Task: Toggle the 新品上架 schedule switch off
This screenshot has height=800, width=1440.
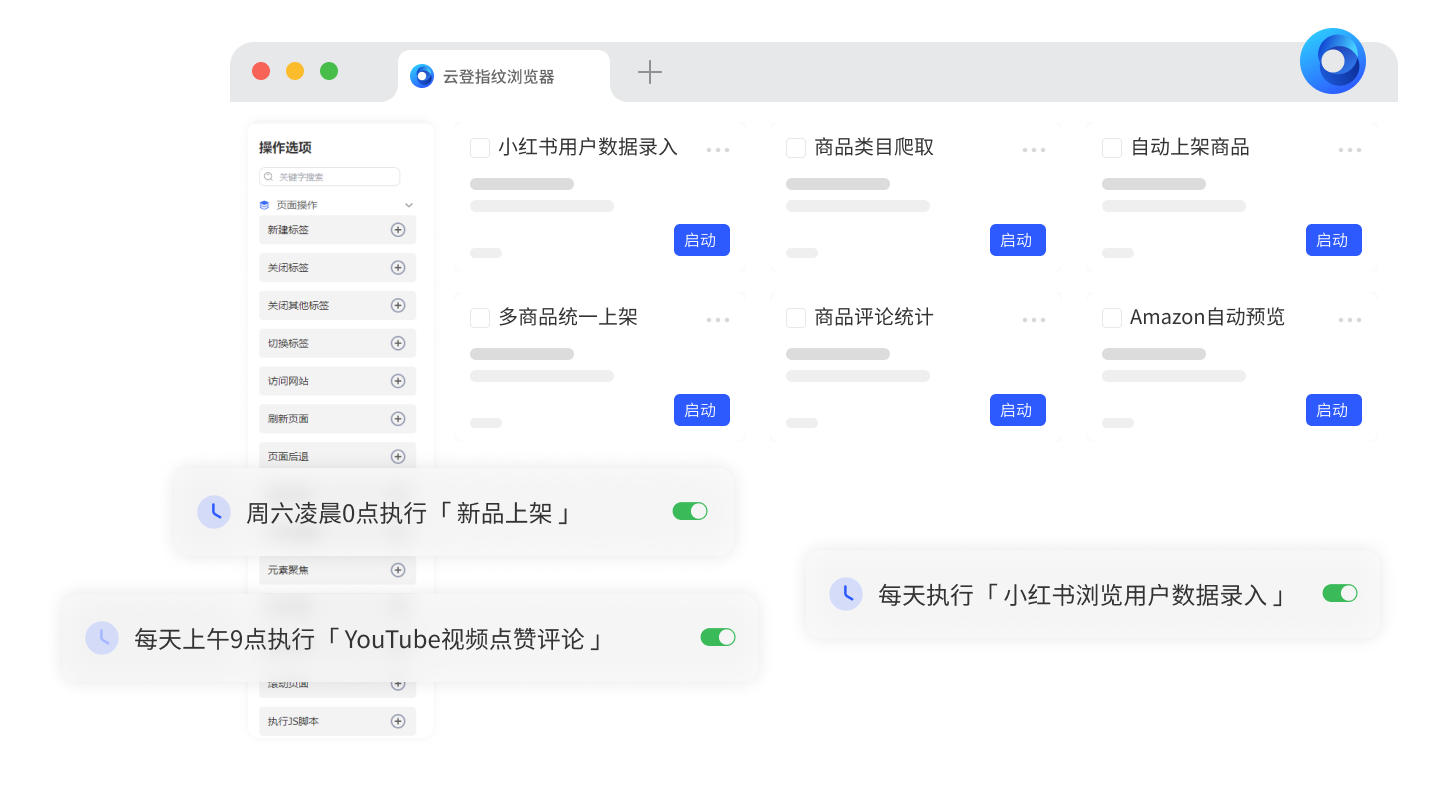Action: (690, 511)
